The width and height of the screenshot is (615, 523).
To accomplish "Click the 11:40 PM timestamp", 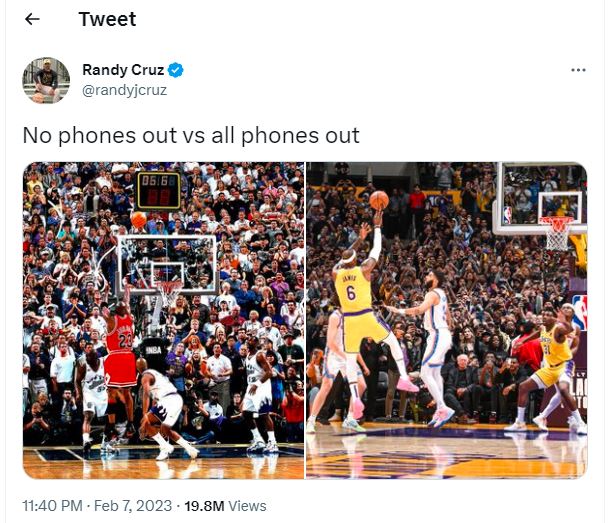I will (52, 506).
